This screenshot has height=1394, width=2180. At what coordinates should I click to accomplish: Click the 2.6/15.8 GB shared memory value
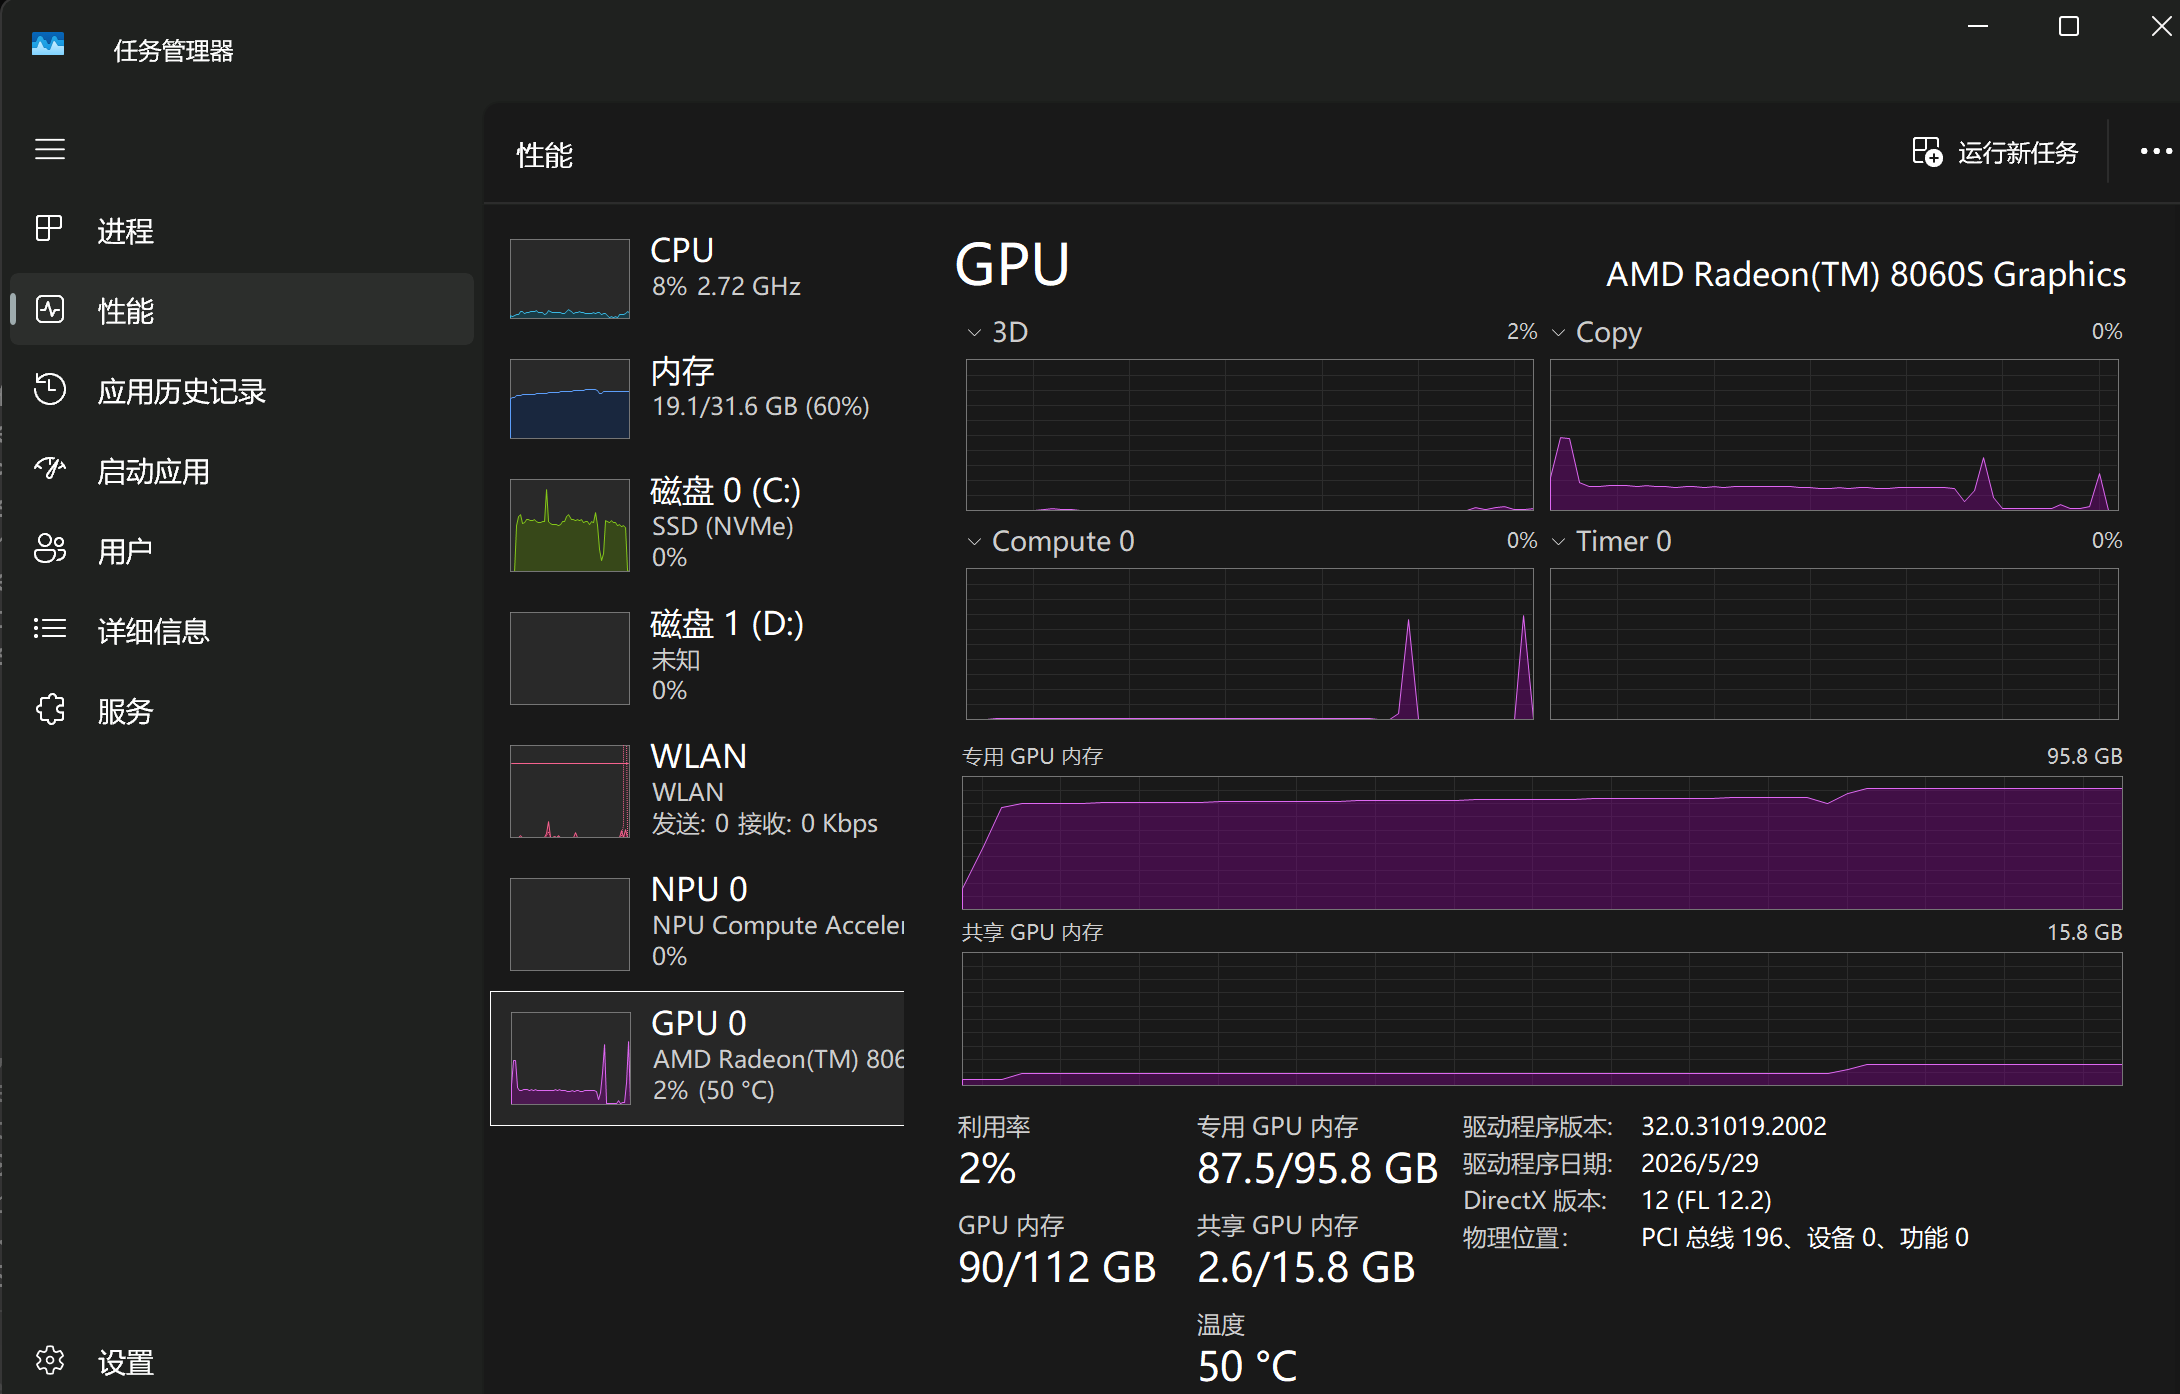pos(1307,1267)
